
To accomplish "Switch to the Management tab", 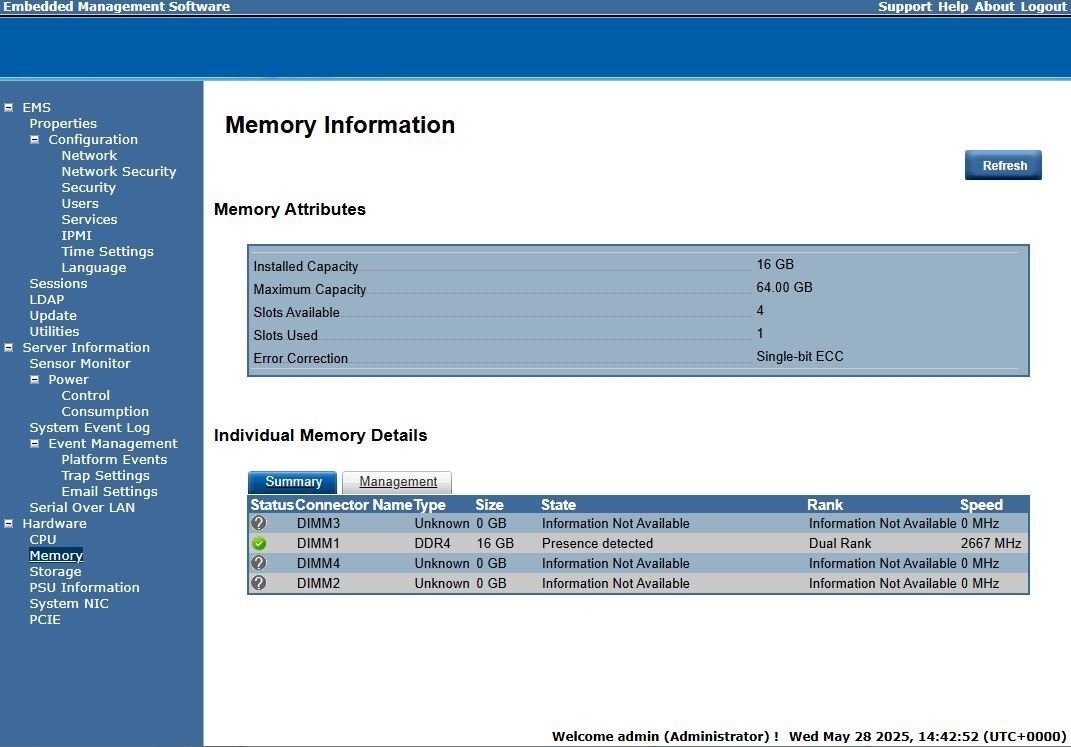I will [x=397, y=482].
